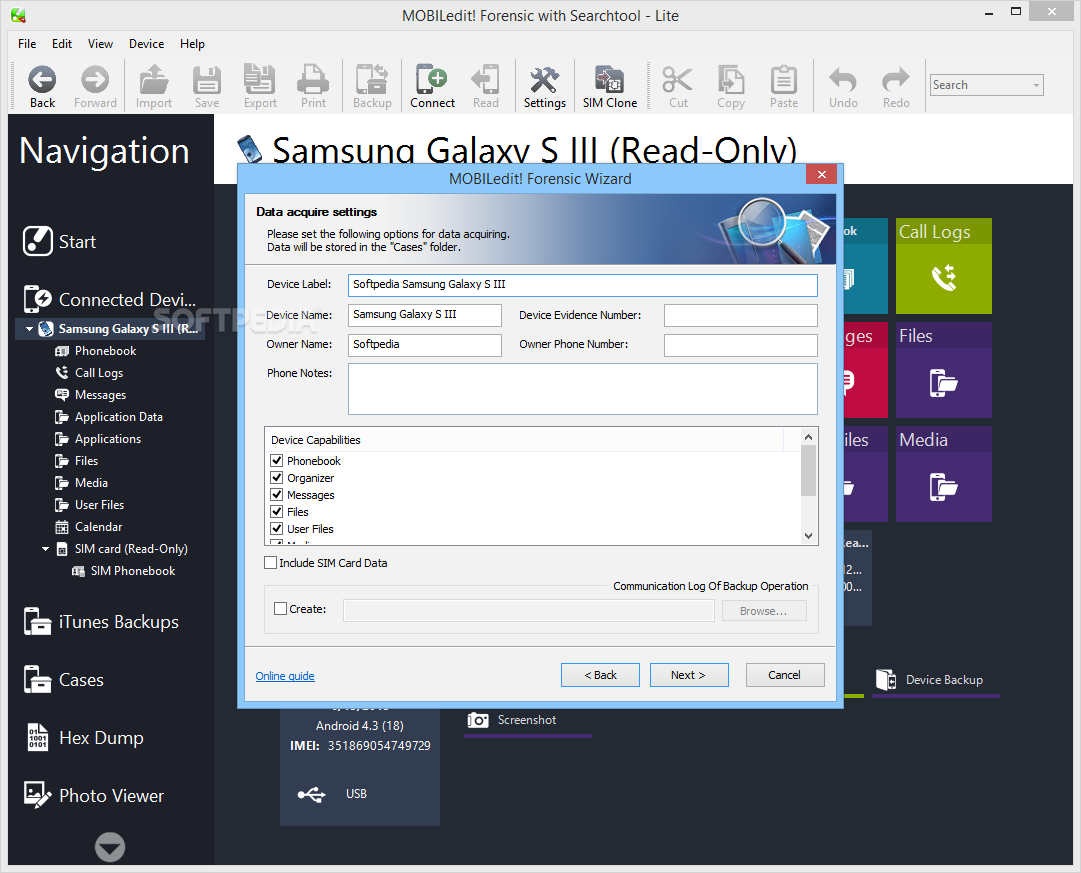Click the round down arrow below Photo Viewer
Screen dimensions: 1081x873
click(110, 847)
